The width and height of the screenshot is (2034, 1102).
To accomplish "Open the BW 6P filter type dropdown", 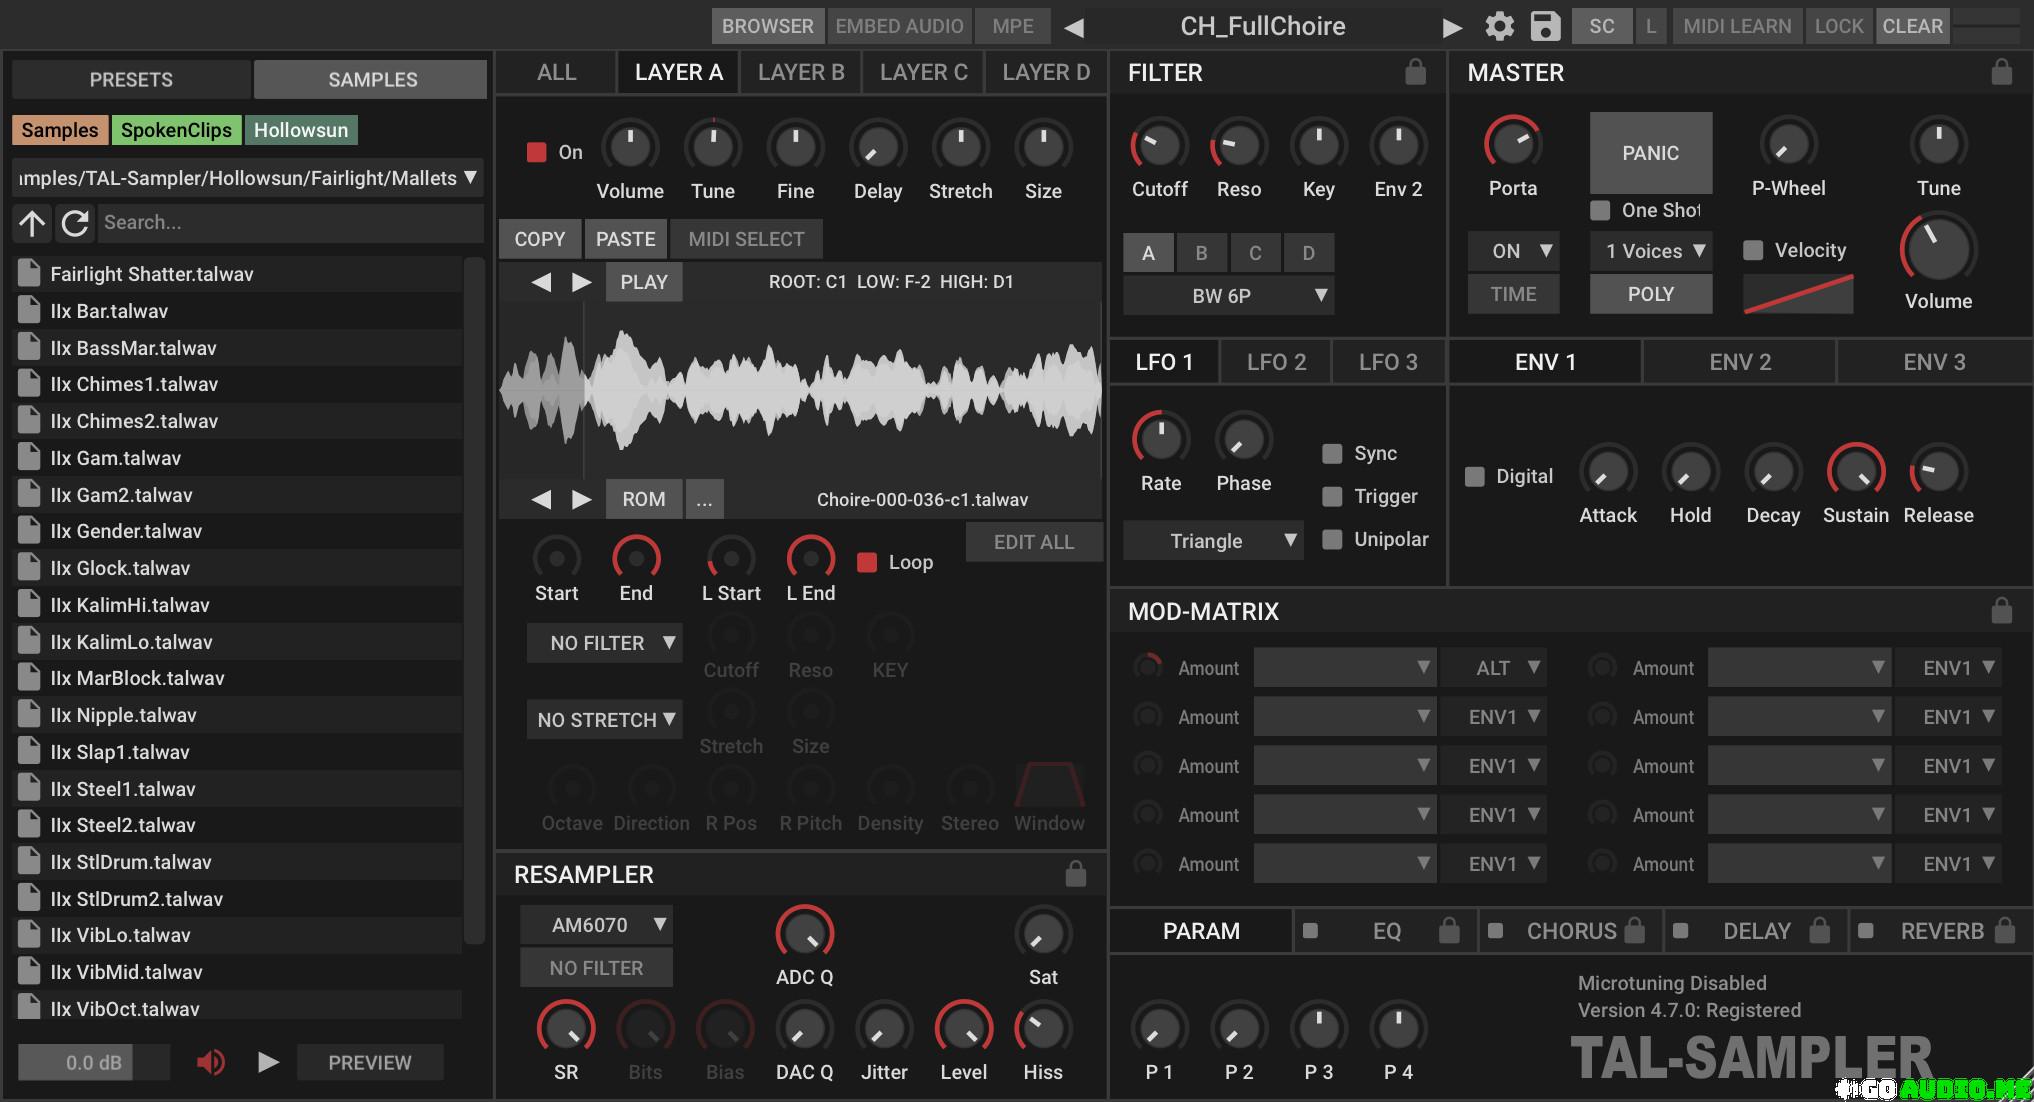I will click(x=1228, y=295).
